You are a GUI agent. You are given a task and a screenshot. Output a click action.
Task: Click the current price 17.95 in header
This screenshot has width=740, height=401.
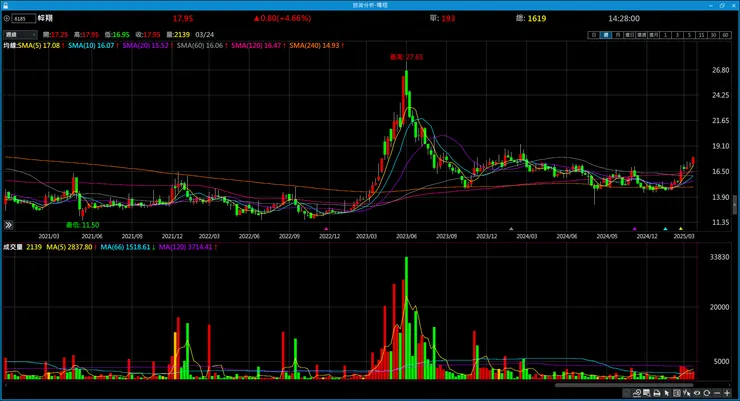183,18
